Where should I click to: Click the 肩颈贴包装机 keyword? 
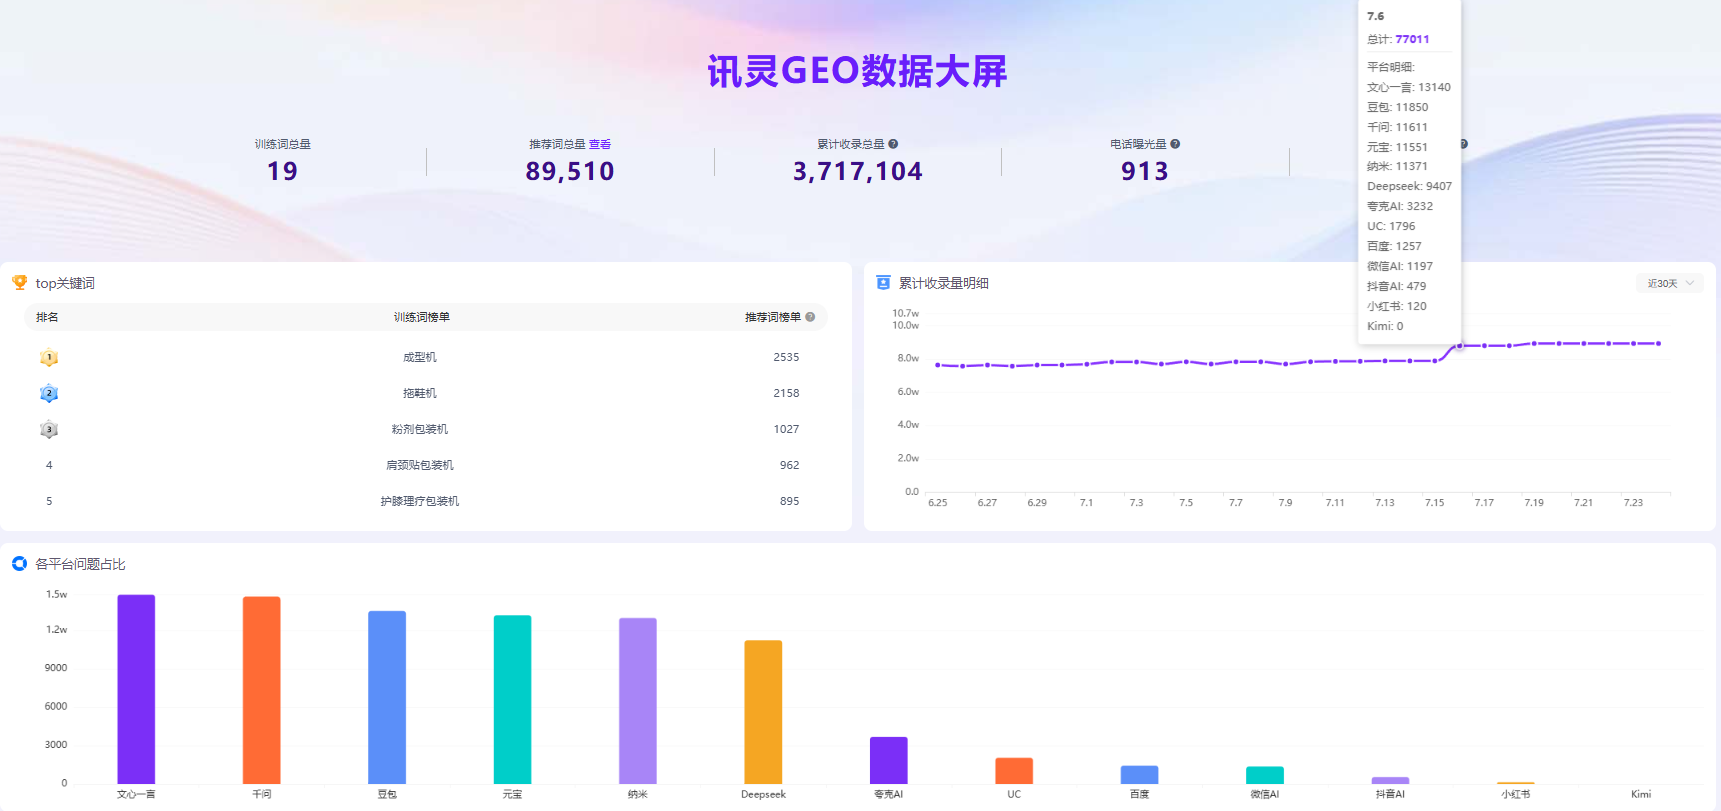pyautogui.click(x=420, y=465)
